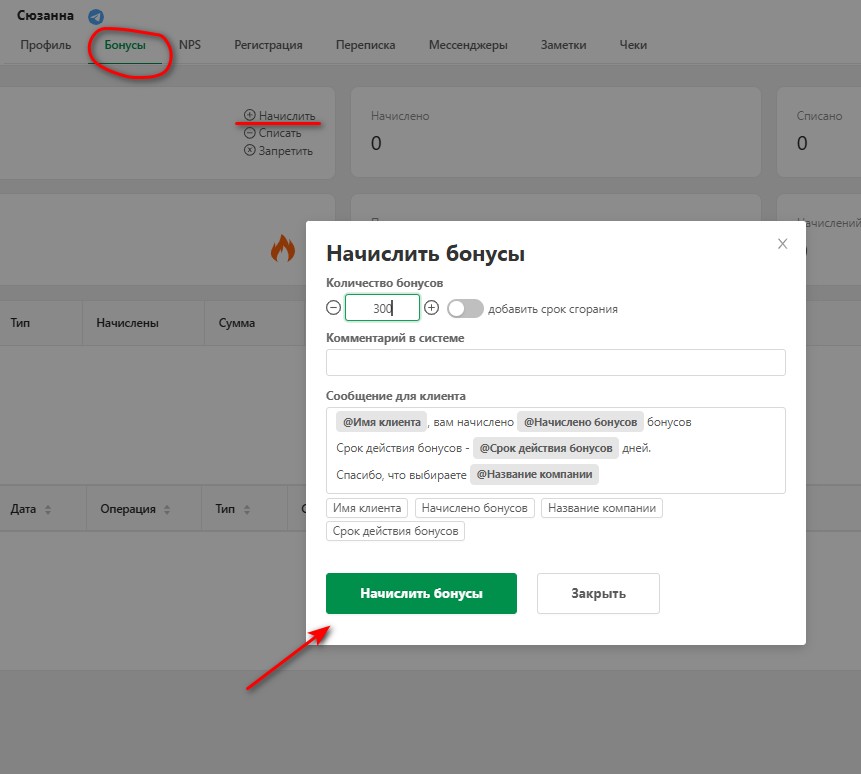
Task: Switch to the NPS tab
Action: coord(190,45)
